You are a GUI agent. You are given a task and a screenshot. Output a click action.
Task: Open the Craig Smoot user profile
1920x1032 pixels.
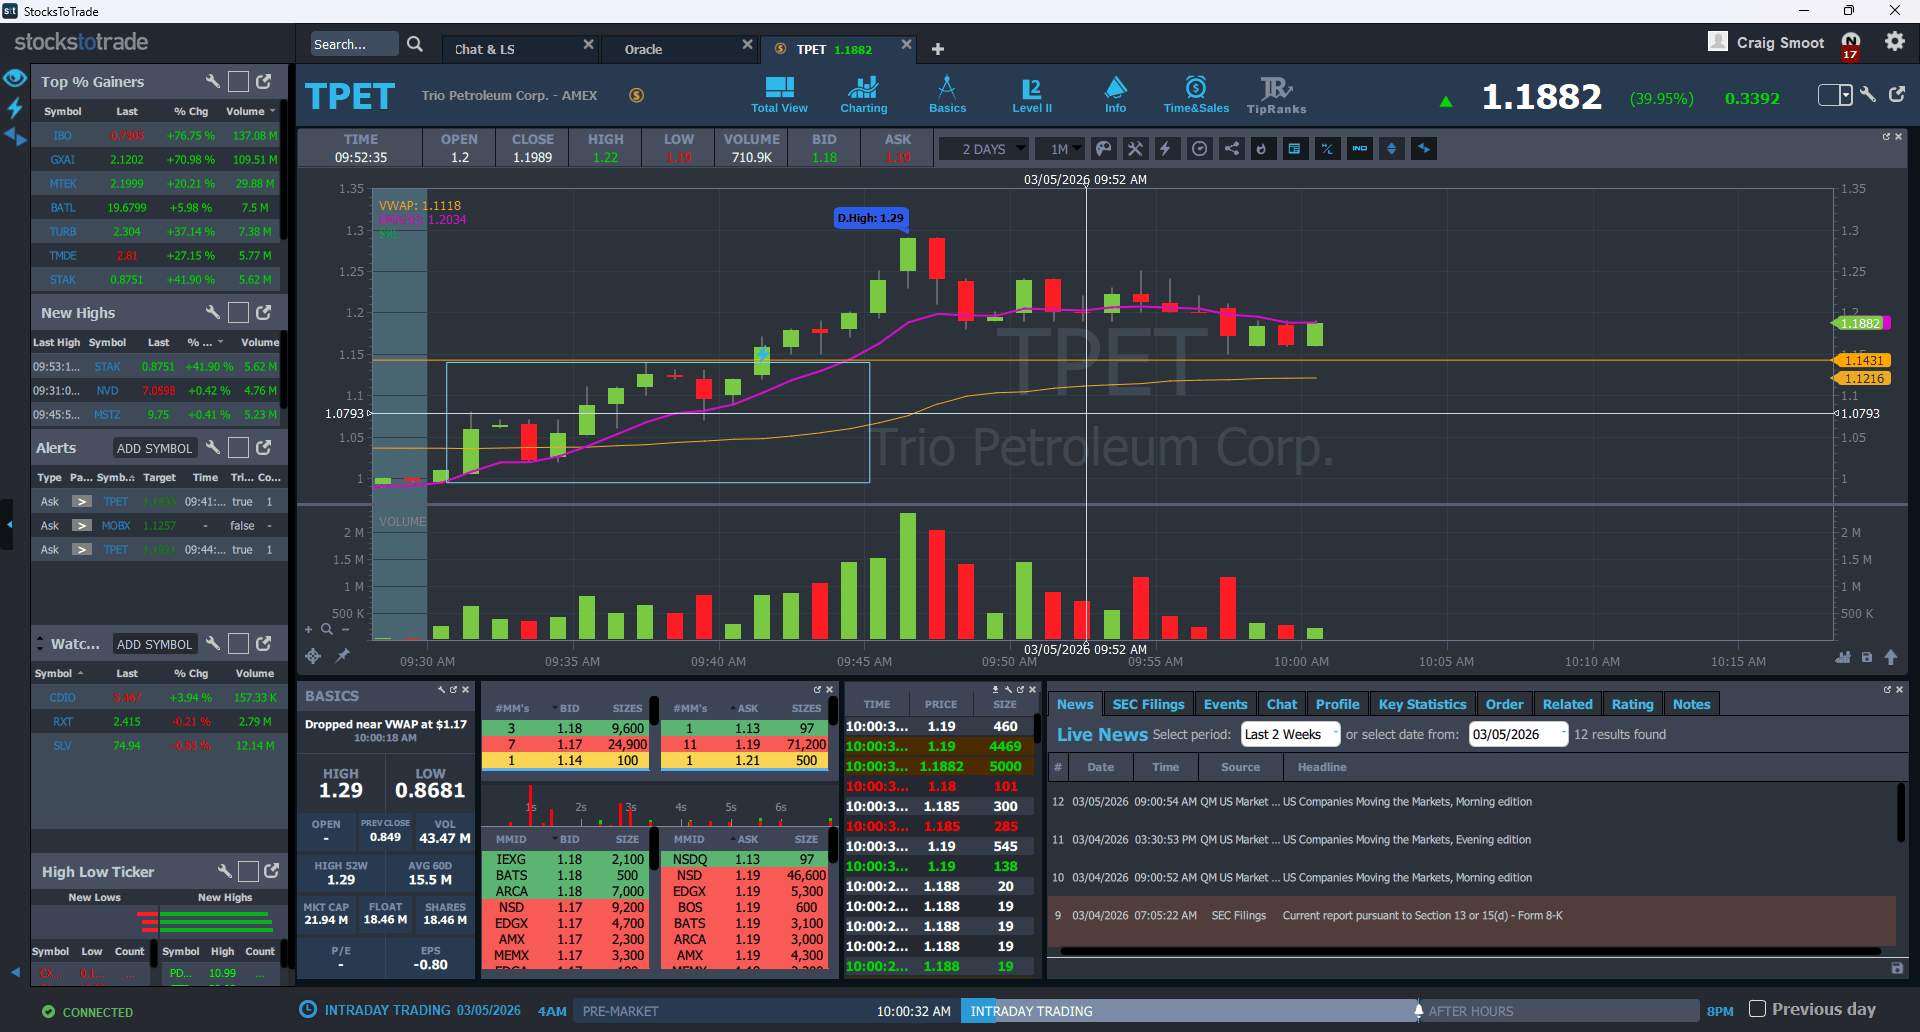1767,42
